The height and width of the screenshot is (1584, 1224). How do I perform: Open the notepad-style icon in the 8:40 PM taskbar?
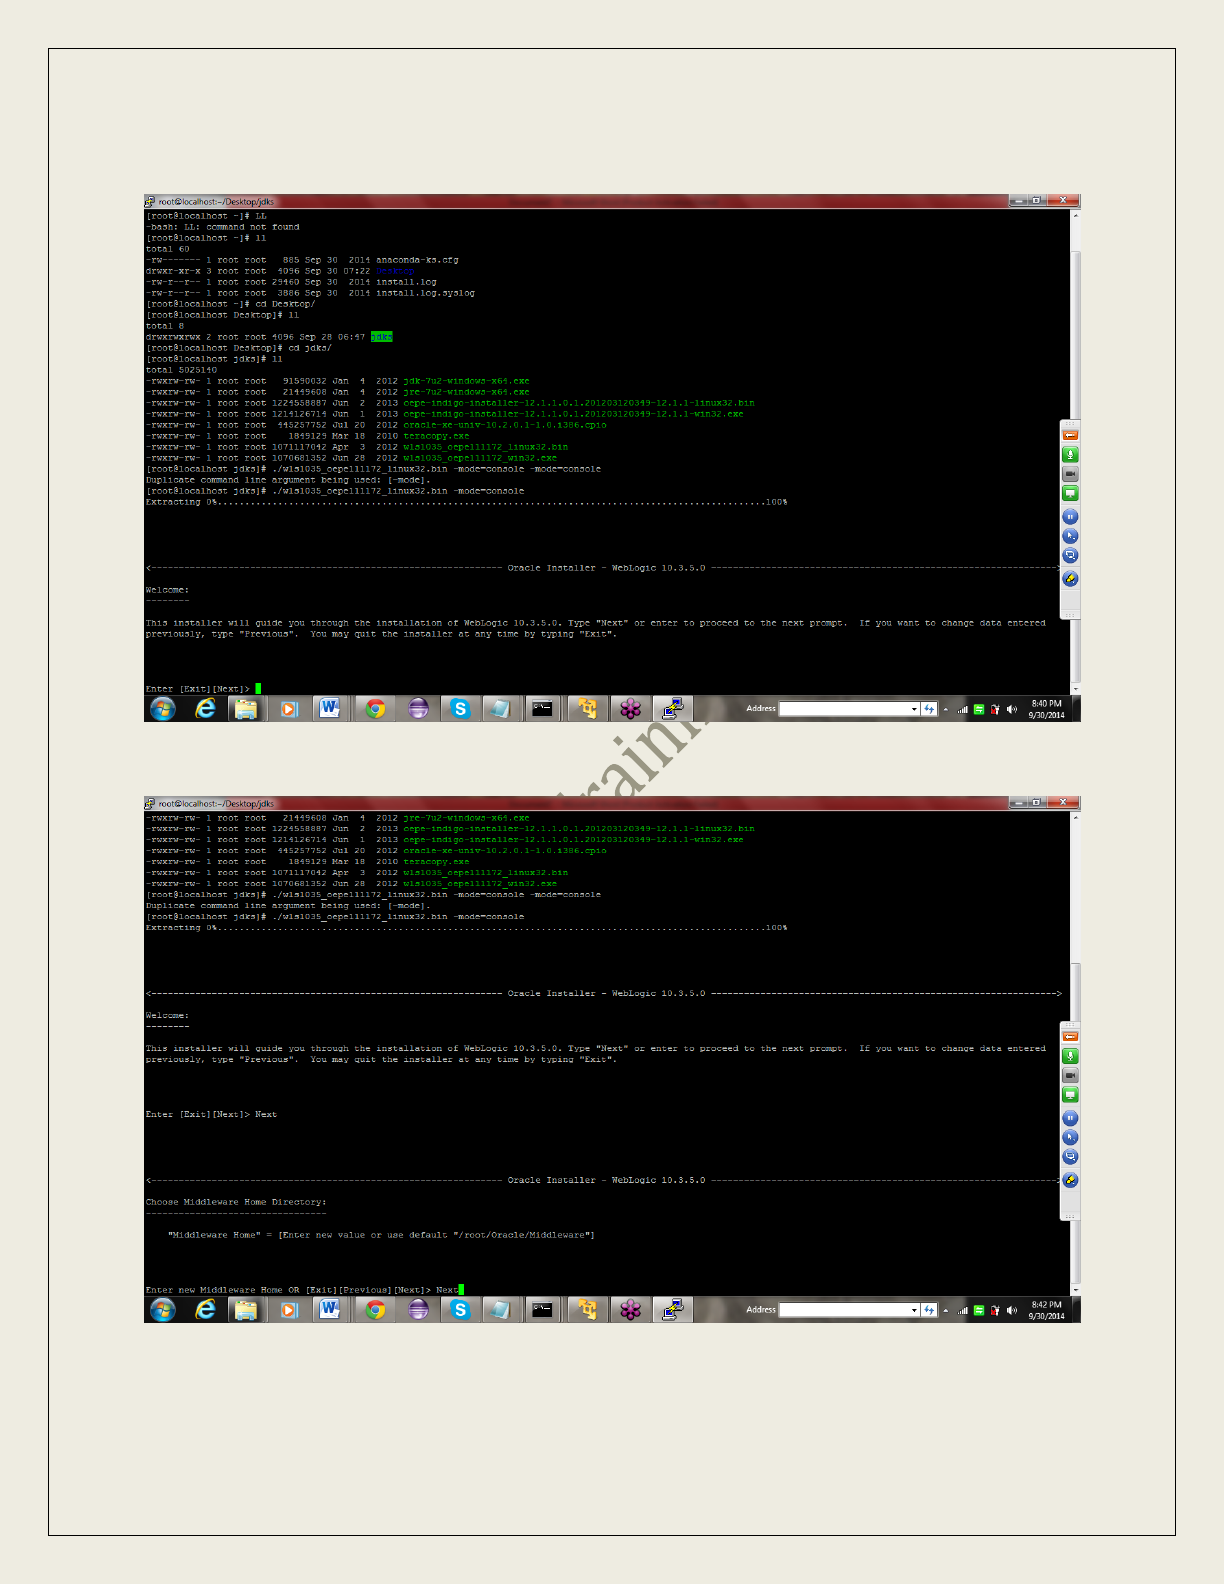coord(500,709)
